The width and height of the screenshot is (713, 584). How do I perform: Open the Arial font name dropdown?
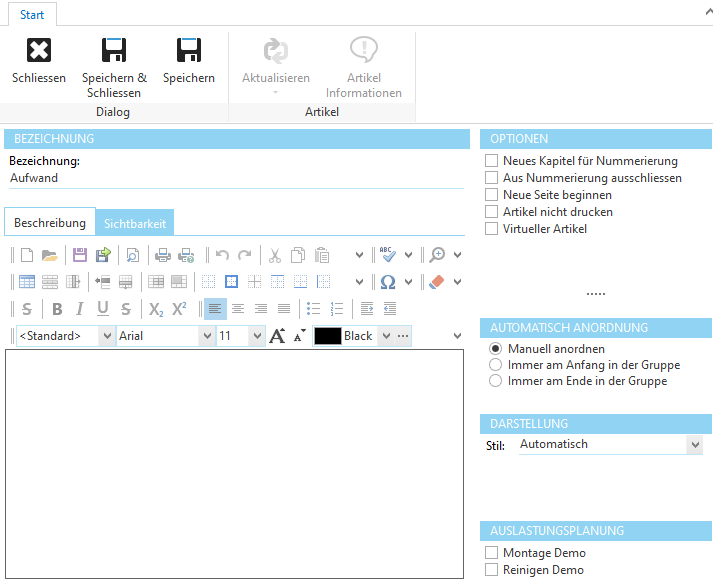pos(207,336)
